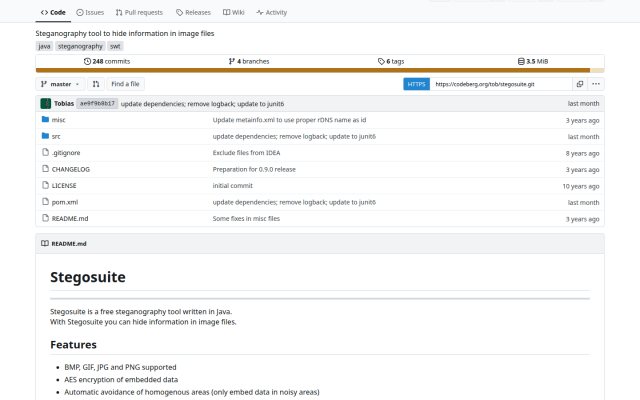View the 6 tags list
640x400 pixels.
pos(391,61)
